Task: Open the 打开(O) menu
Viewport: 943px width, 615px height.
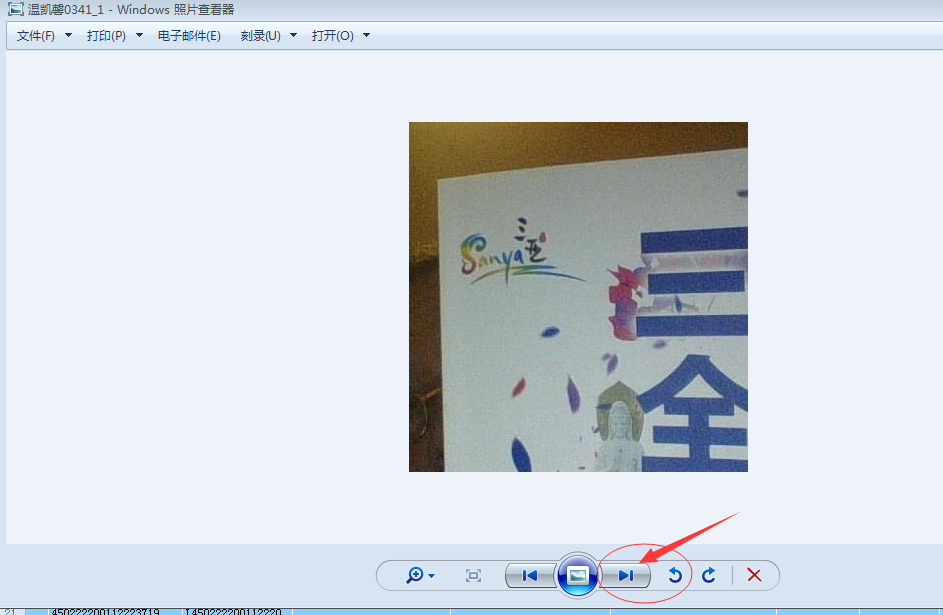Action: point(333,35)
